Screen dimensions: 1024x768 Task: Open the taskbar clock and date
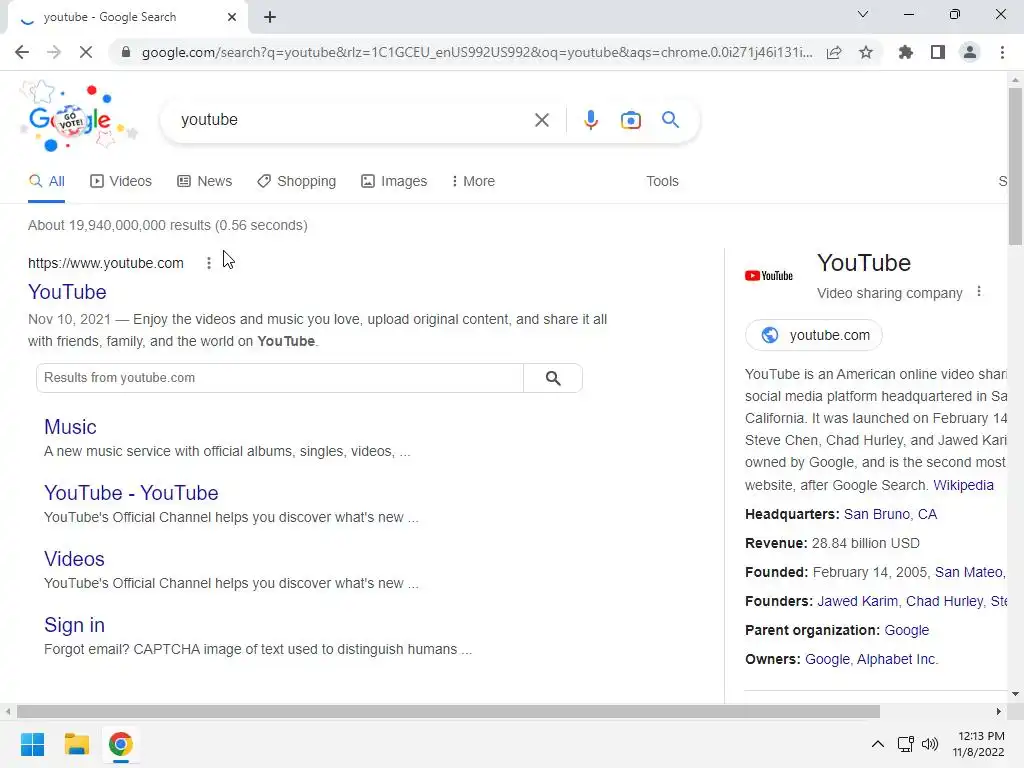(x=978, y=744)
